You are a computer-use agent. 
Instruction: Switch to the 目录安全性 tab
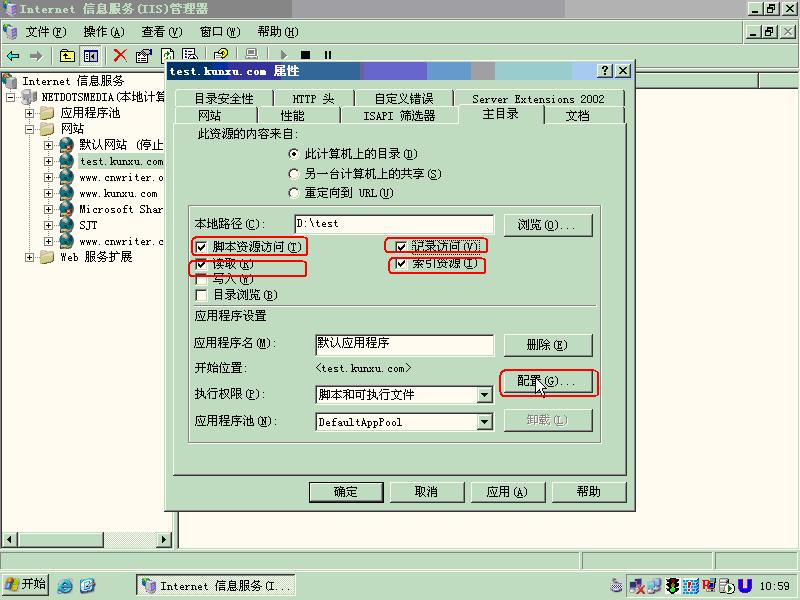tap(224, 99)
